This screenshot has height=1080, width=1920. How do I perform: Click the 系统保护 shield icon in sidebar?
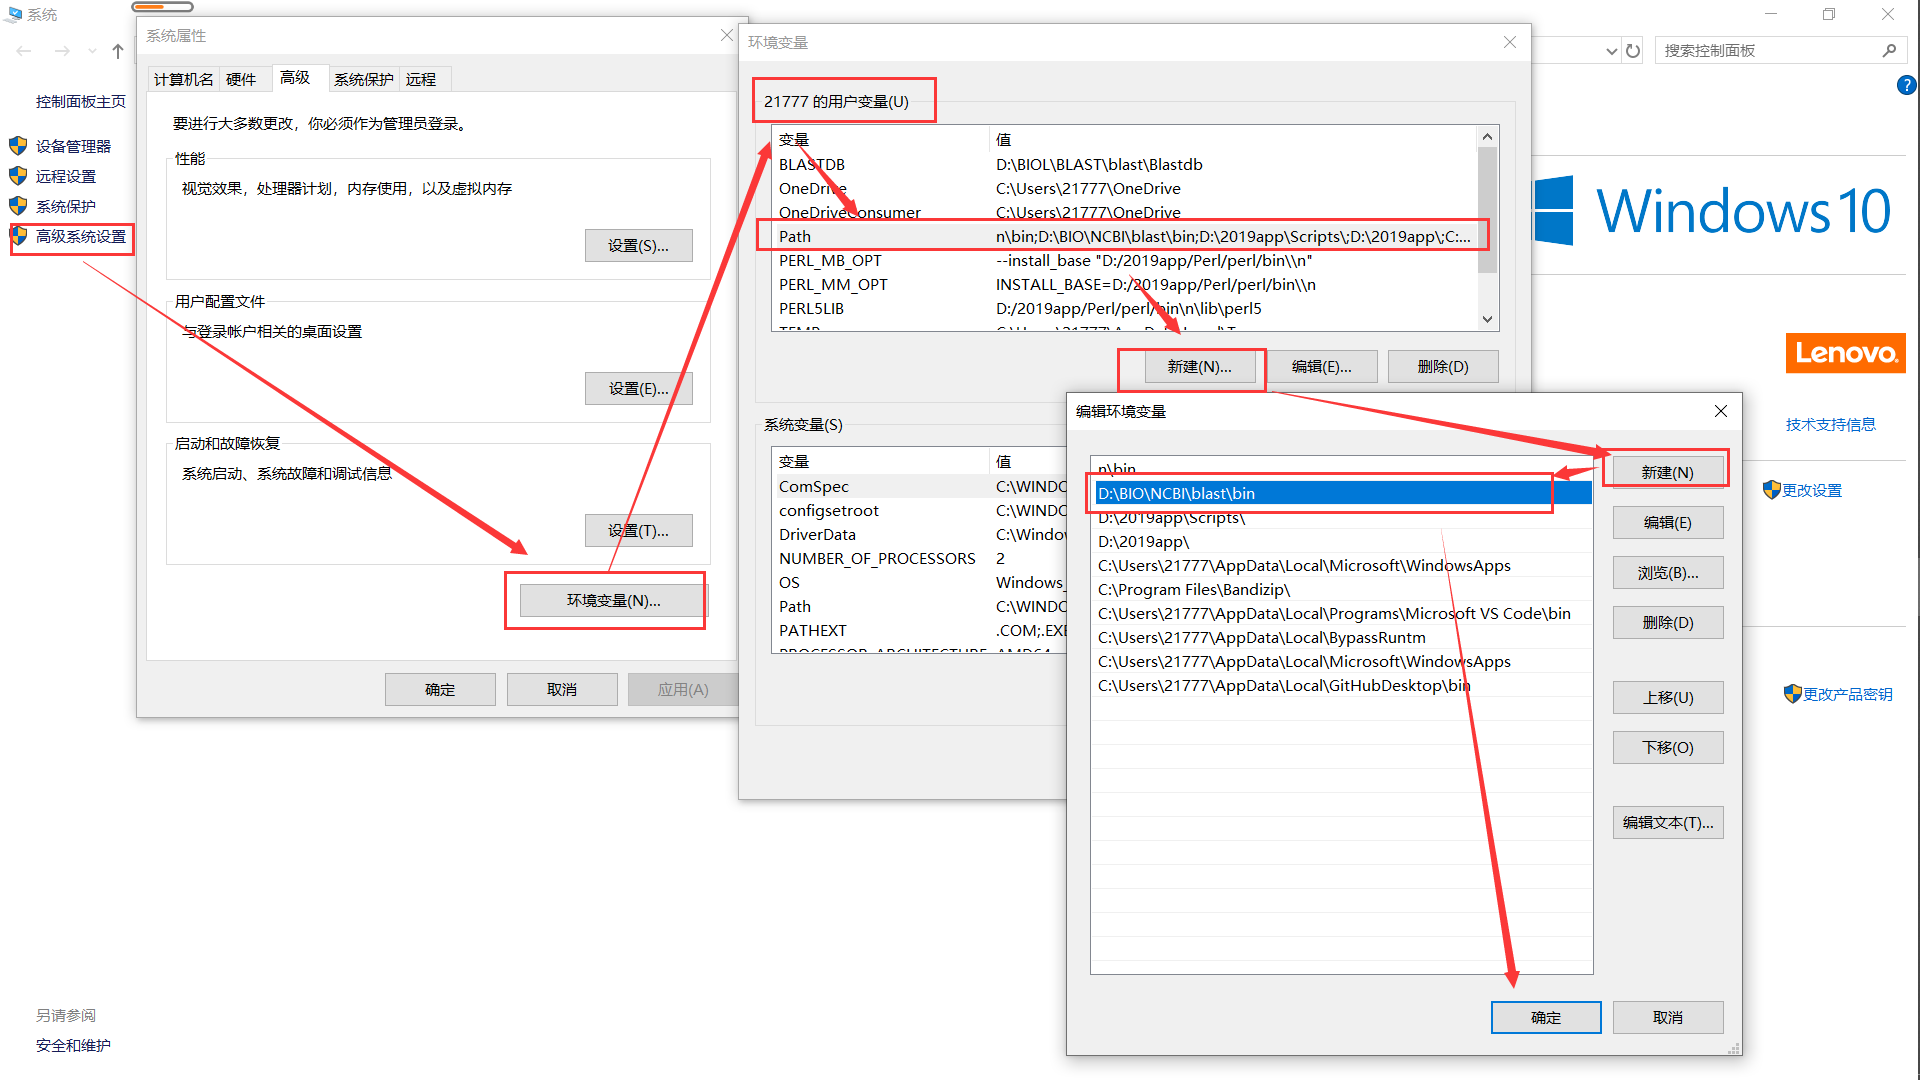point(18,206)
